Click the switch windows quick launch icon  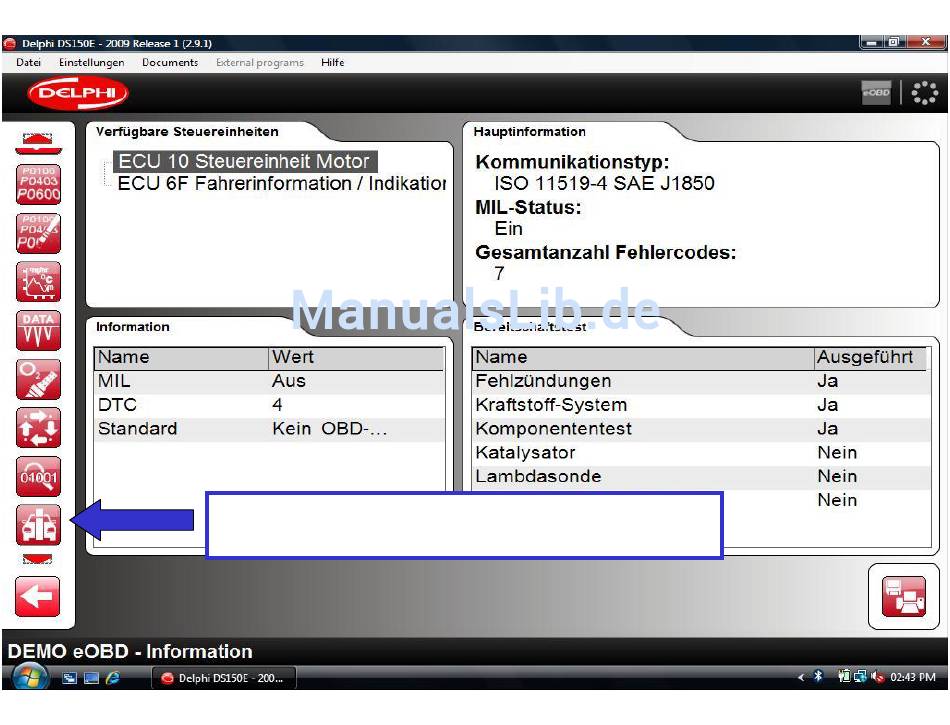pos(70,678)
